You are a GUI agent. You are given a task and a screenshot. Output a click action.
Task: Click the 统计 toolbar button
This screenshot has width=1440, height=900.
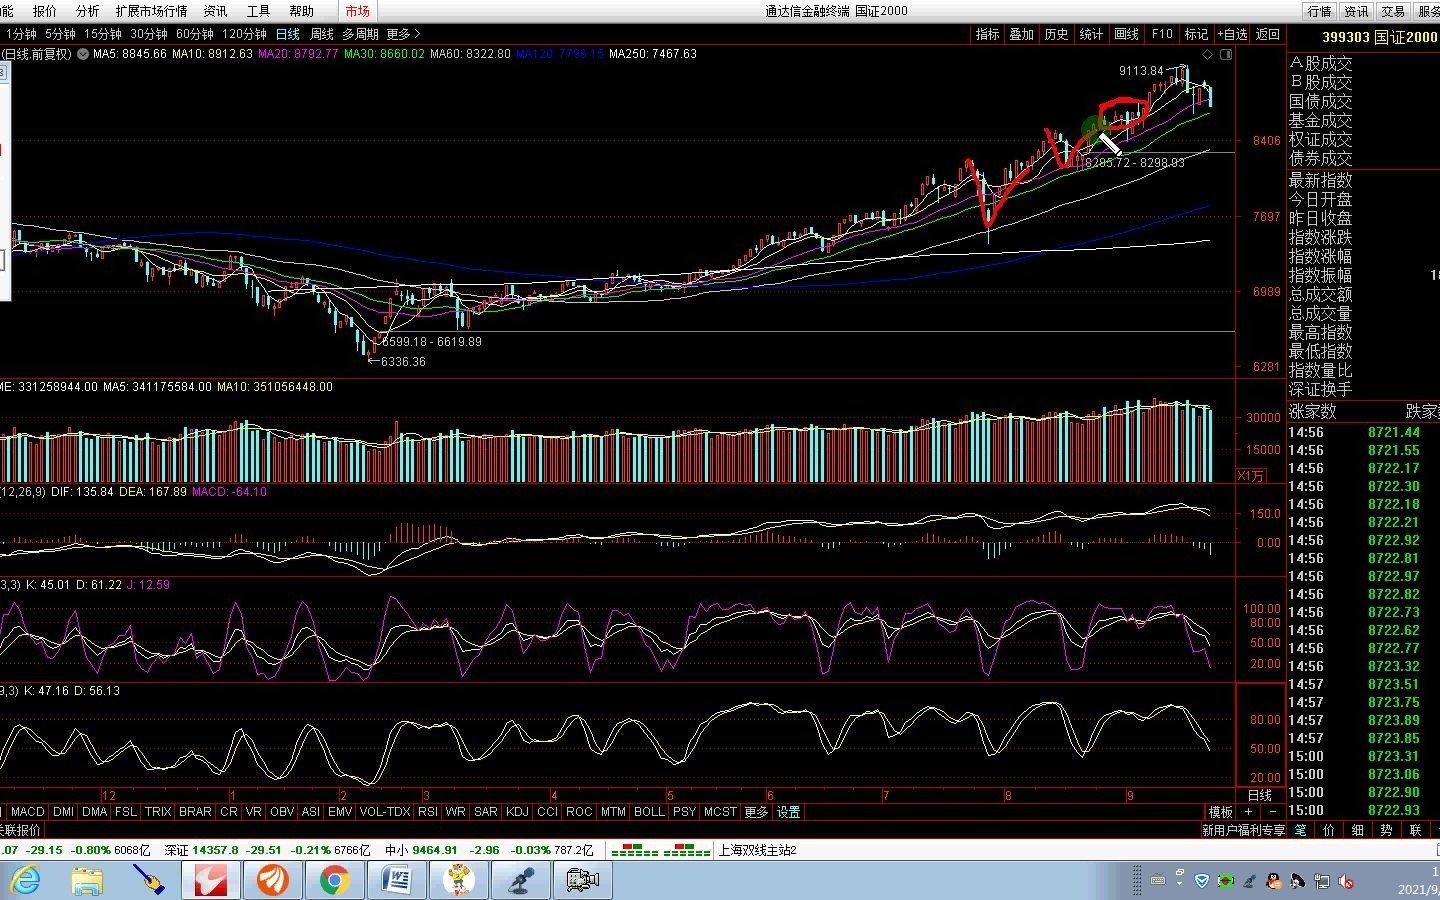tap(1092, 34)
